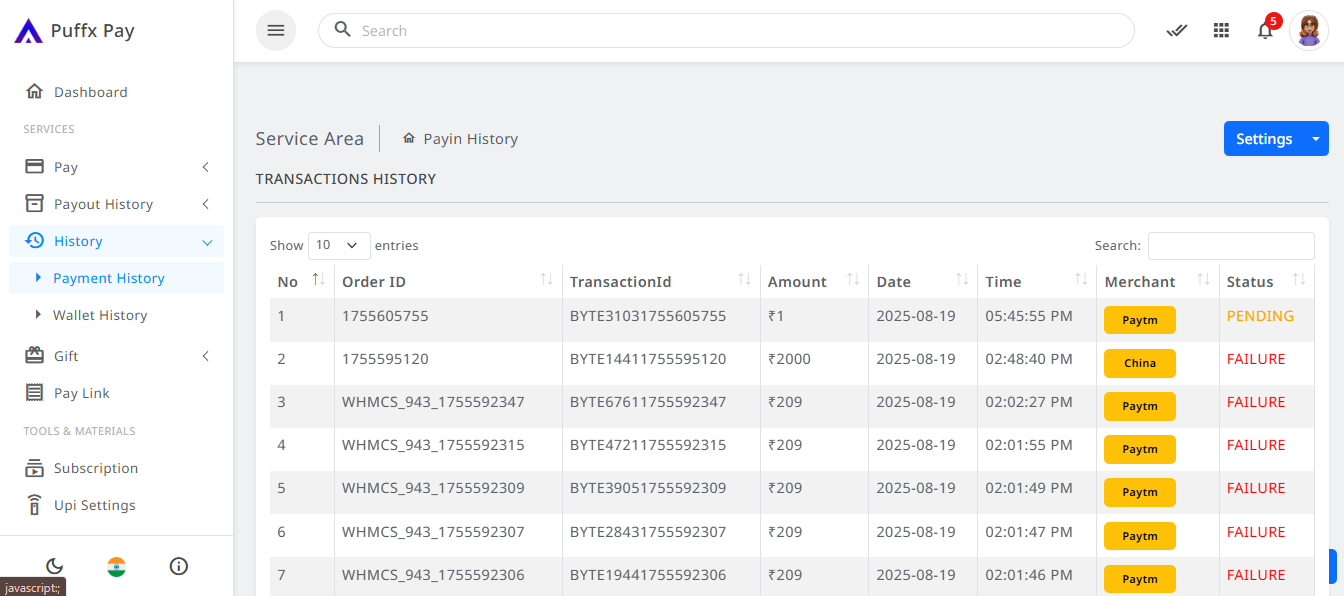Screen dimensions: 1344x596
Task: Select transaction ID BYTE31031755605755
Action: point(648,316)
